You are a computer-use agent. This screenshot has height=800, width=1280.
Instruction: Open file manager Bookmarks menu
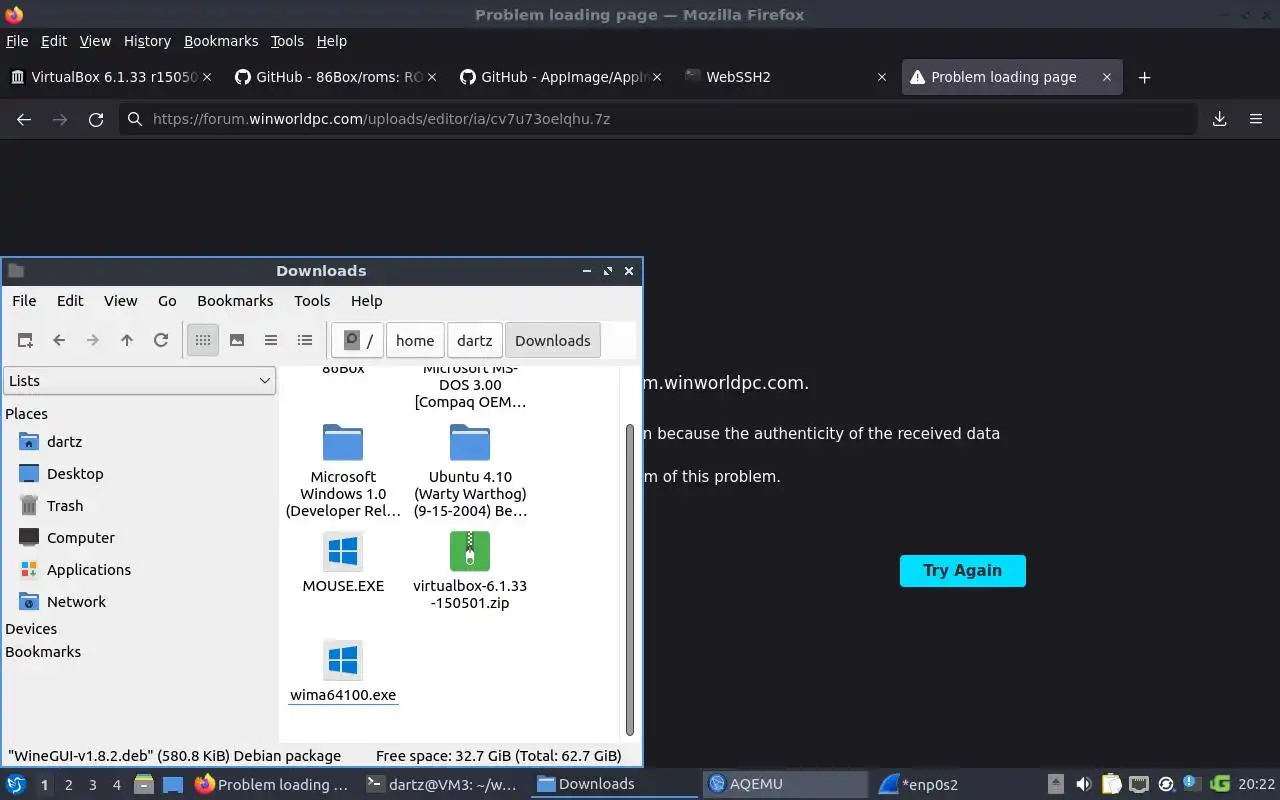point(235,300)
